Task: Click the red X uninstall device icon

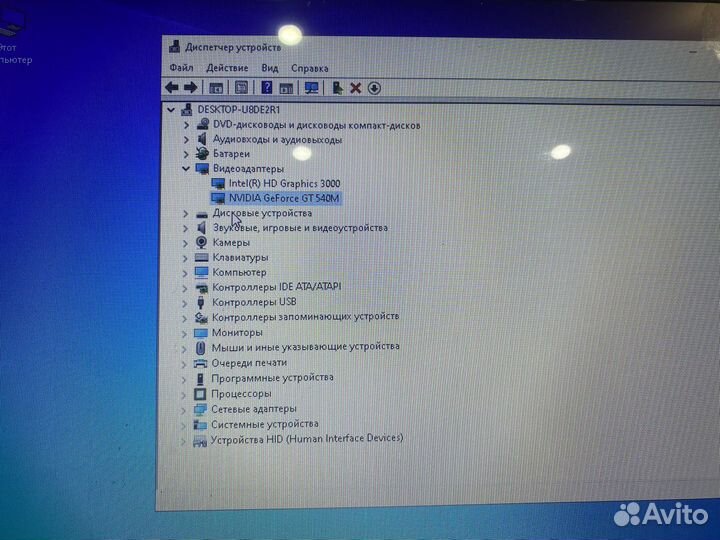Action: pyautogui.click(x=355, y=88)
